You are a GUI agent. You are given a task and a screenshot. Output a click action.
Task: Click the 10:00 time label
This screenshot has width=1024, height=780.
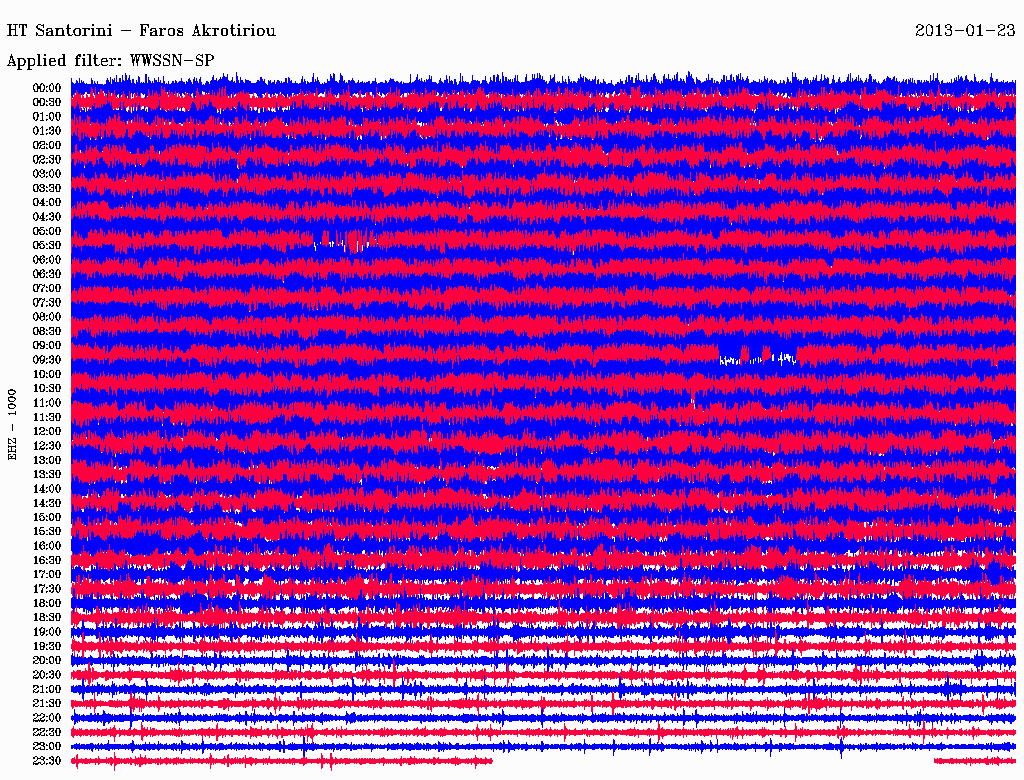(x=47, y=374)
